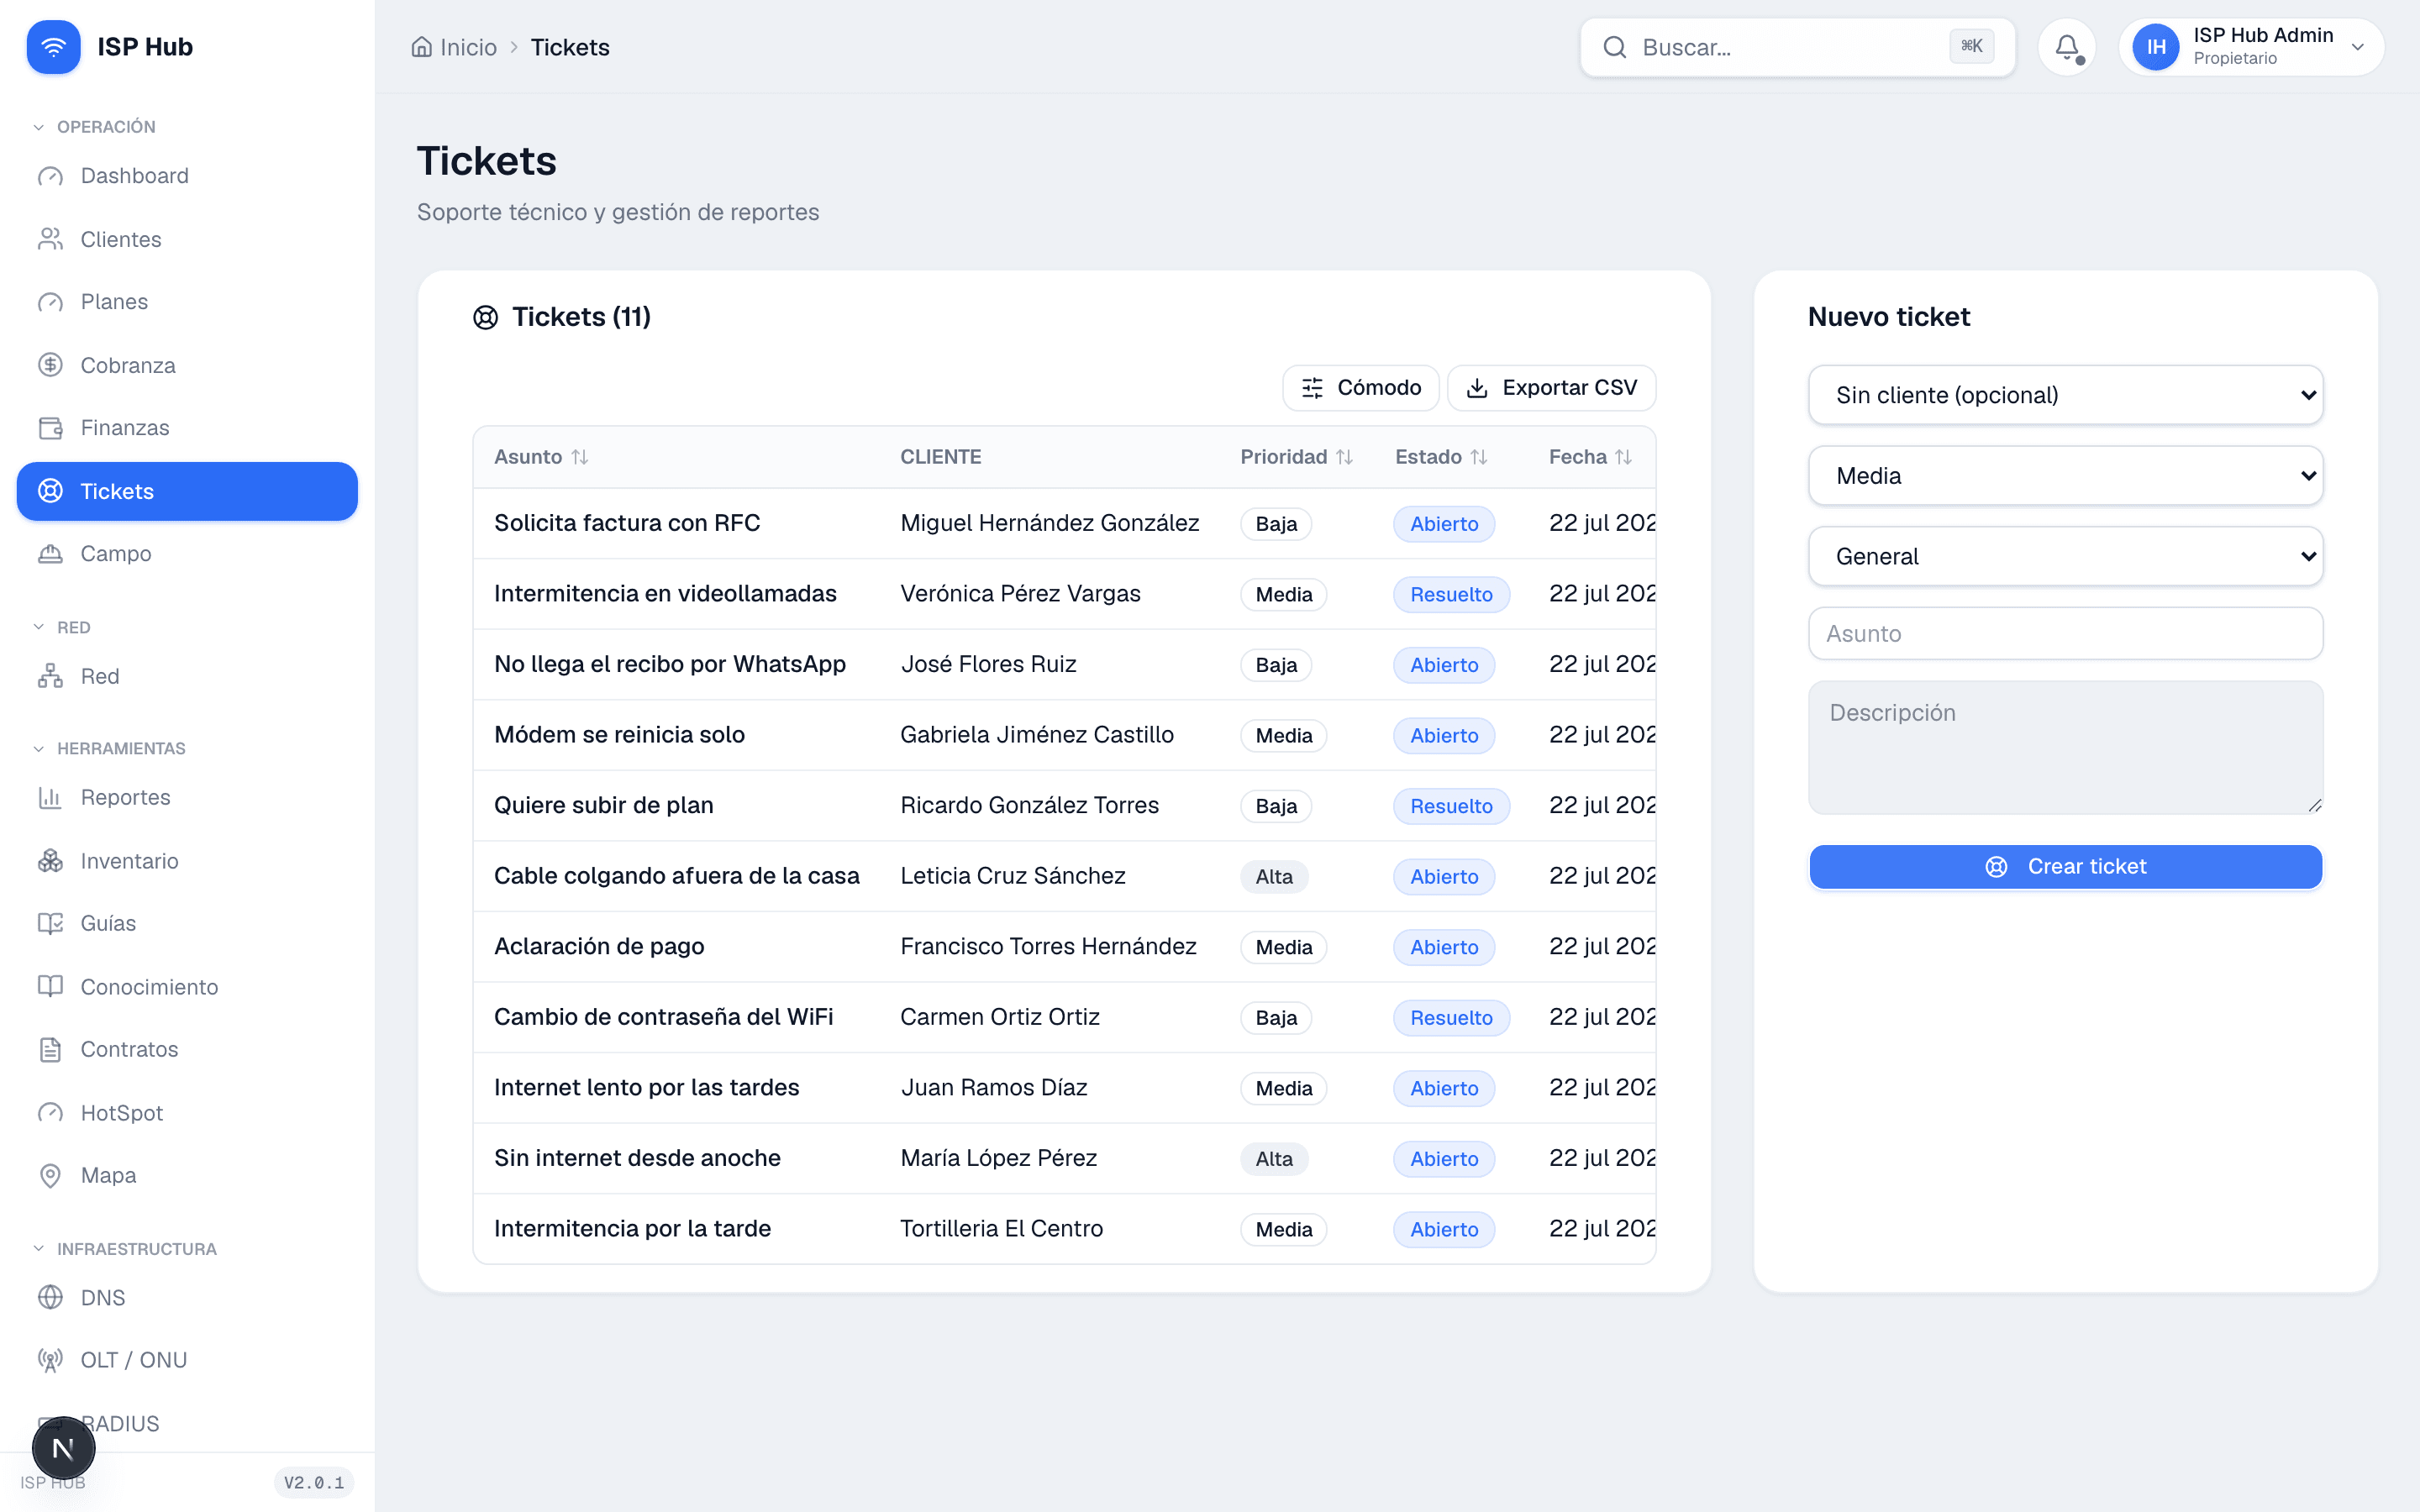Click the Mapa pin icon

click(x=50, y=1175)
